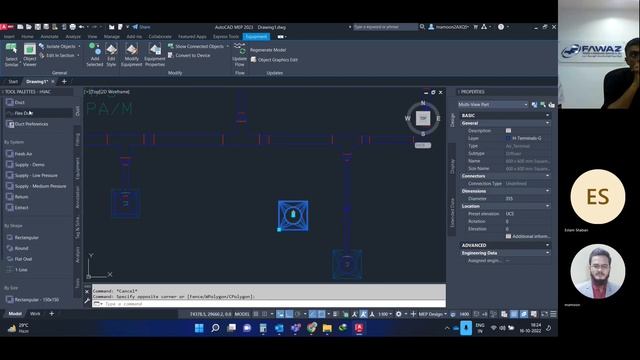Image resolution: width=640 pixels, height=360 pixels.
Task: Open the Edit Style tool
Action: [x=111, y=54]
